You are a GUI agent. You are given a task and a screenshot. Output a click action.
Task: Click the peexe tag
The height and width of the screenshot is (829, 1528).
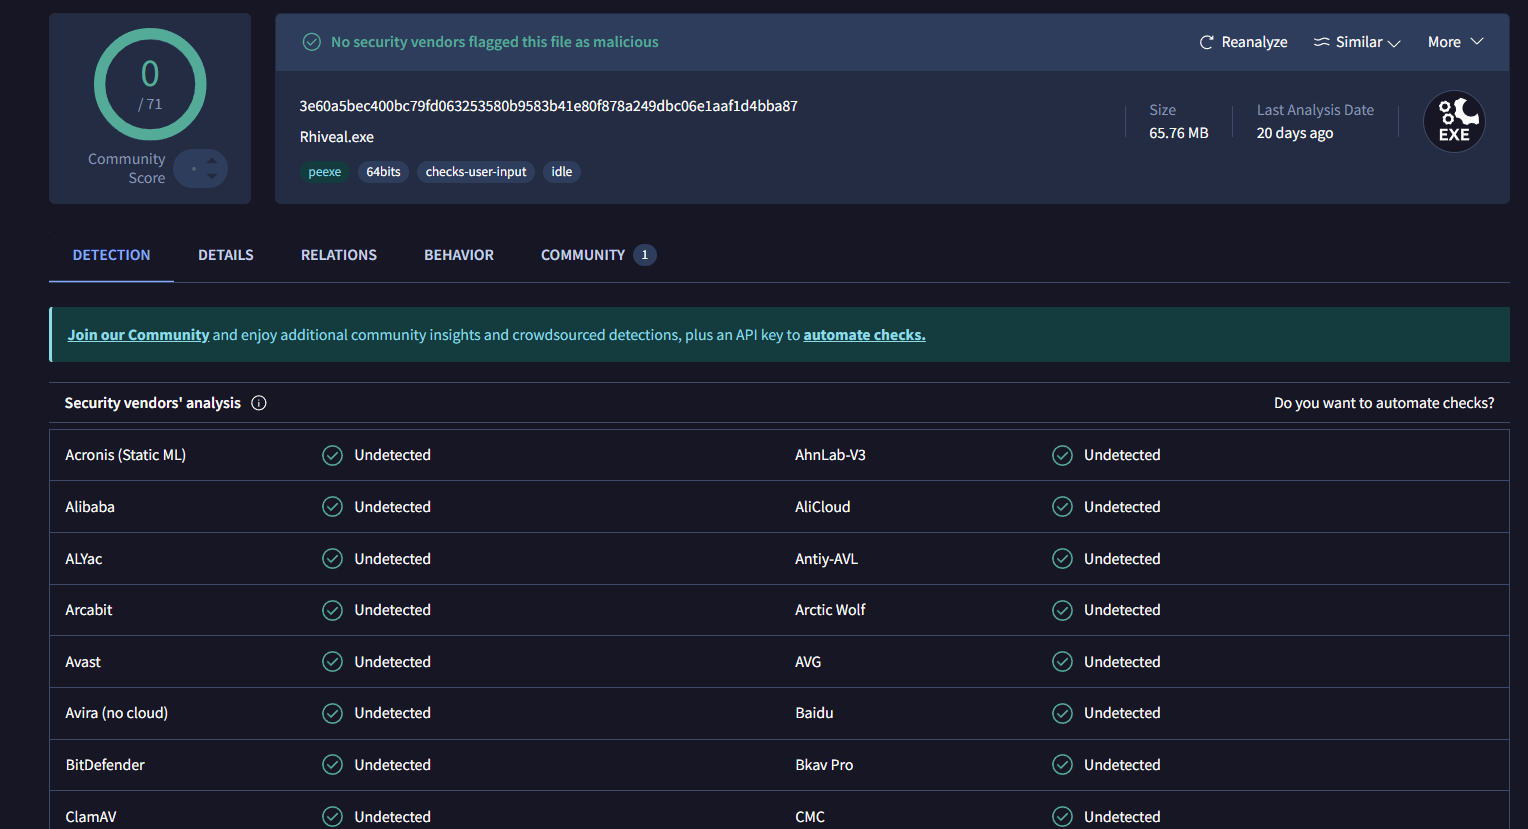tap(325, 172)
